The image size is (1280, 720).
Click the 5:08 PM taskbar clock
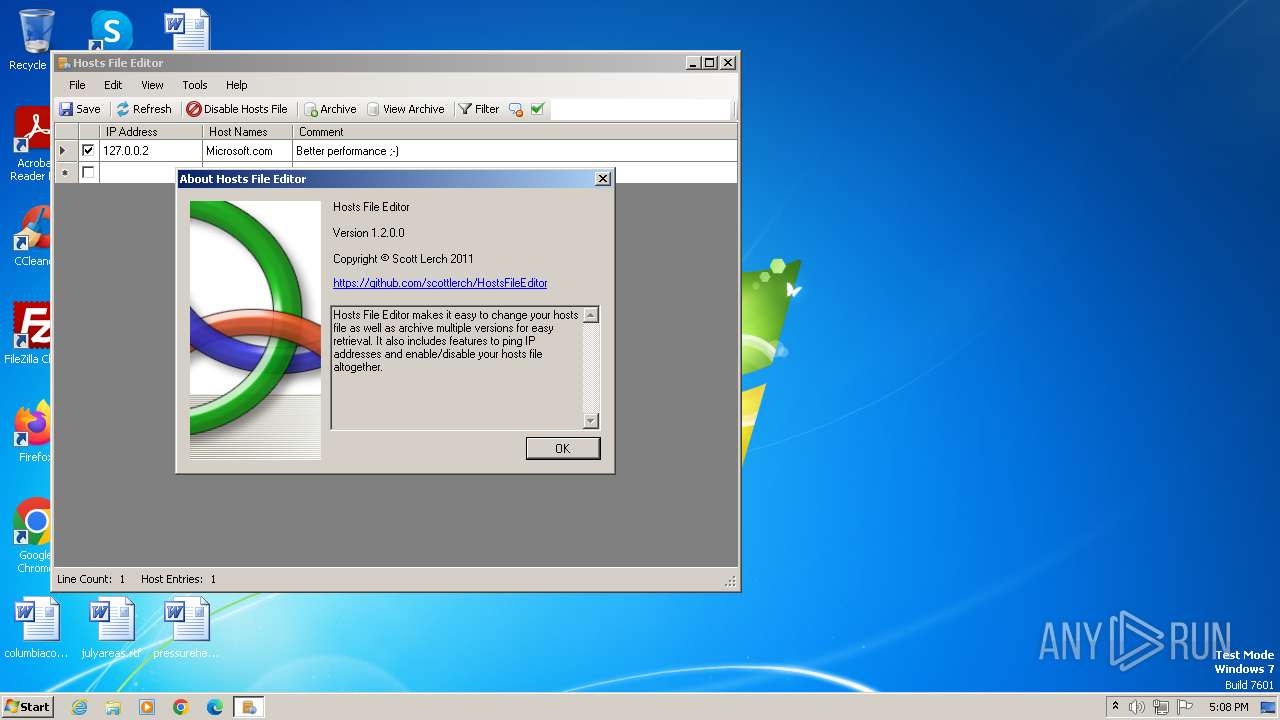(x=1228, y=707)
